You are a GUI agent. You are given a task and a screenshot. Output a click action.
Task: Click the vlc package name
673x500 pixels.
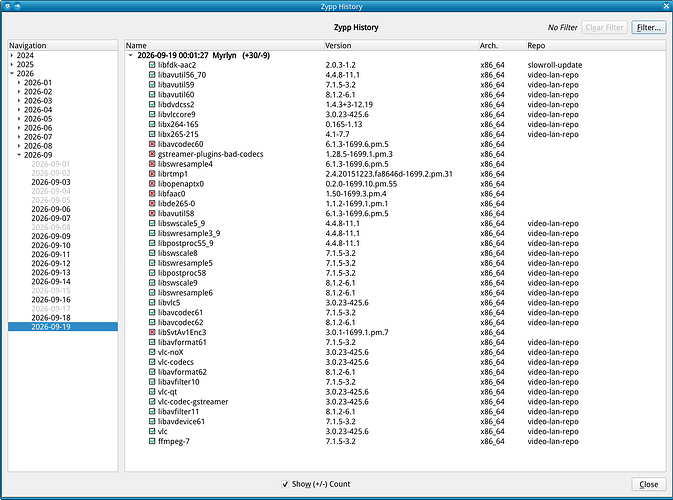click(x=162, y=431)
